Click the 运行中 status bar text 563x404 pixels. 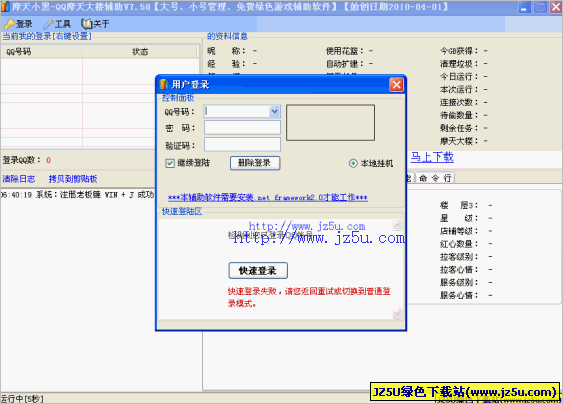tap(22, 399)
